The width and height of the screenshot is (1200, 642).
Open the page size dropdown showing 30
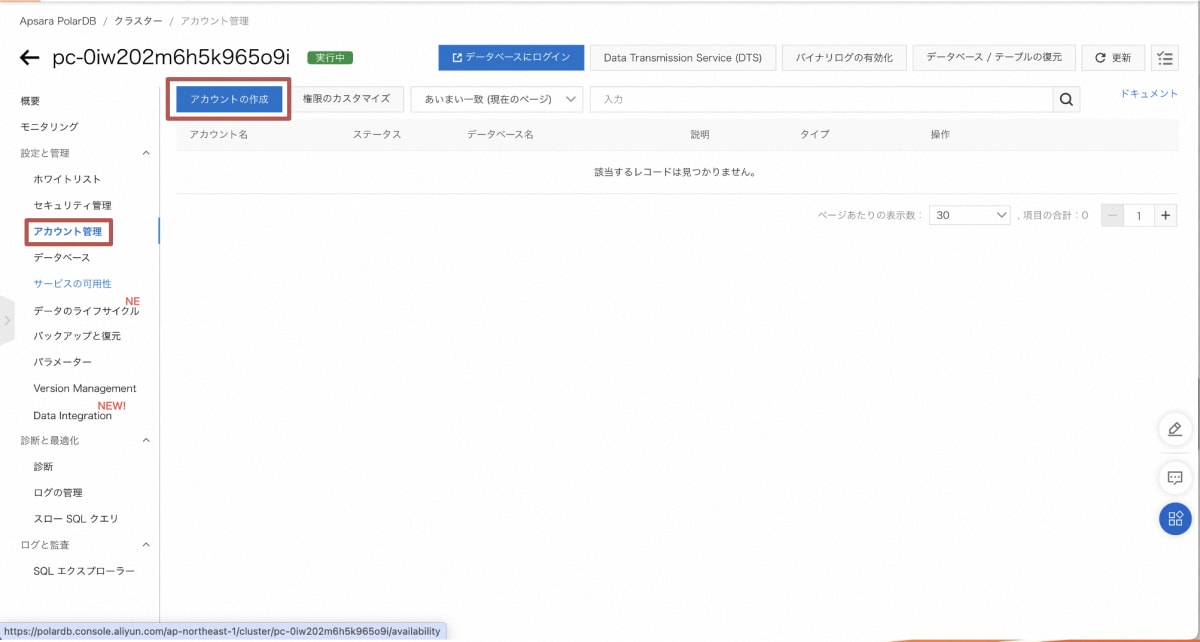coord(968,214)
